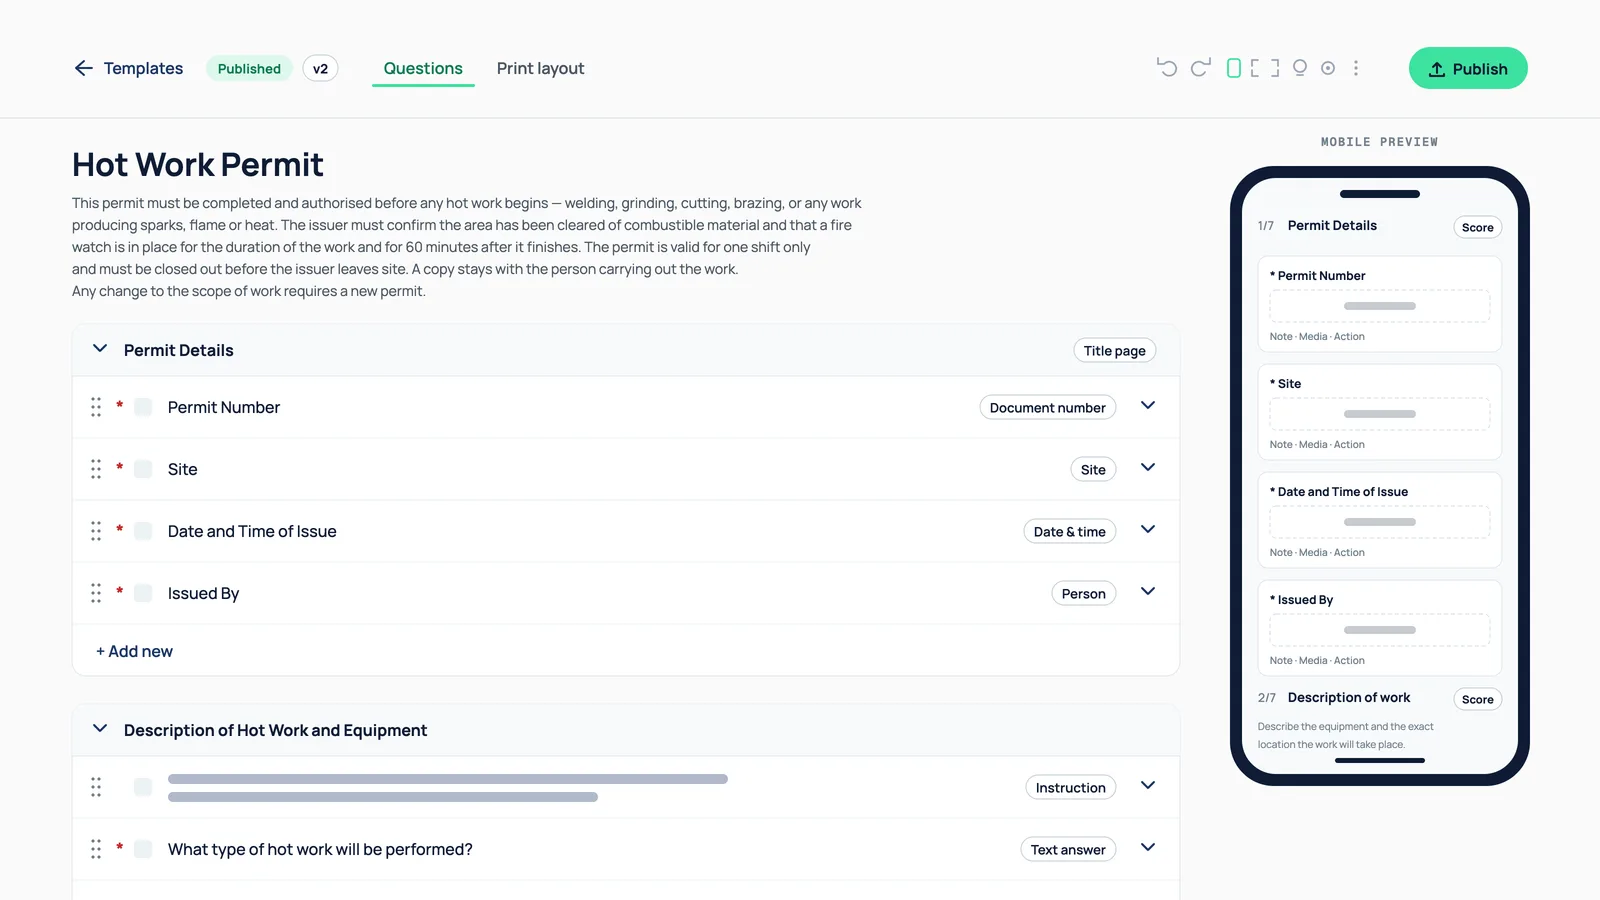Click drag handle for Date and Time of Issue

pos(96,531)
